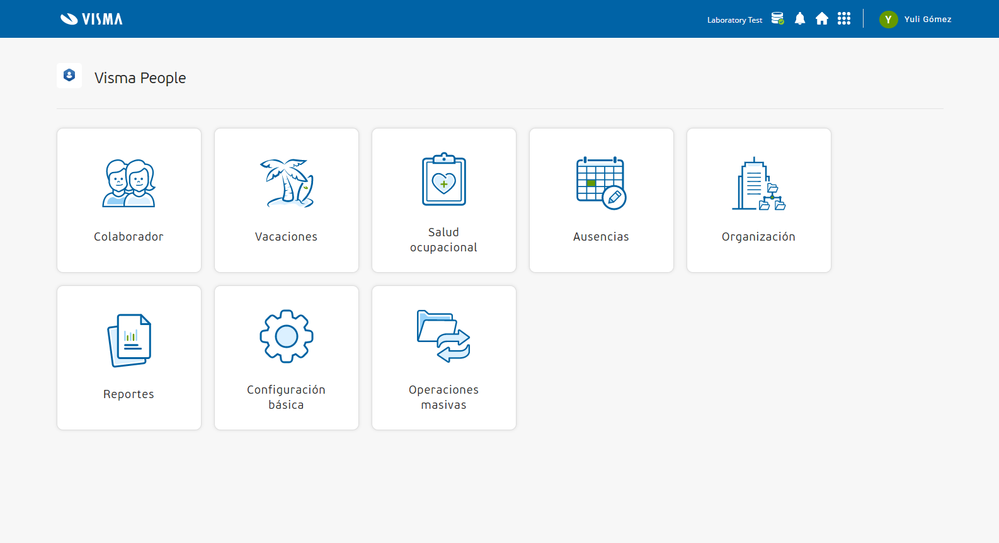Go to the home icon
999x543 pixels.
(822, 18)
